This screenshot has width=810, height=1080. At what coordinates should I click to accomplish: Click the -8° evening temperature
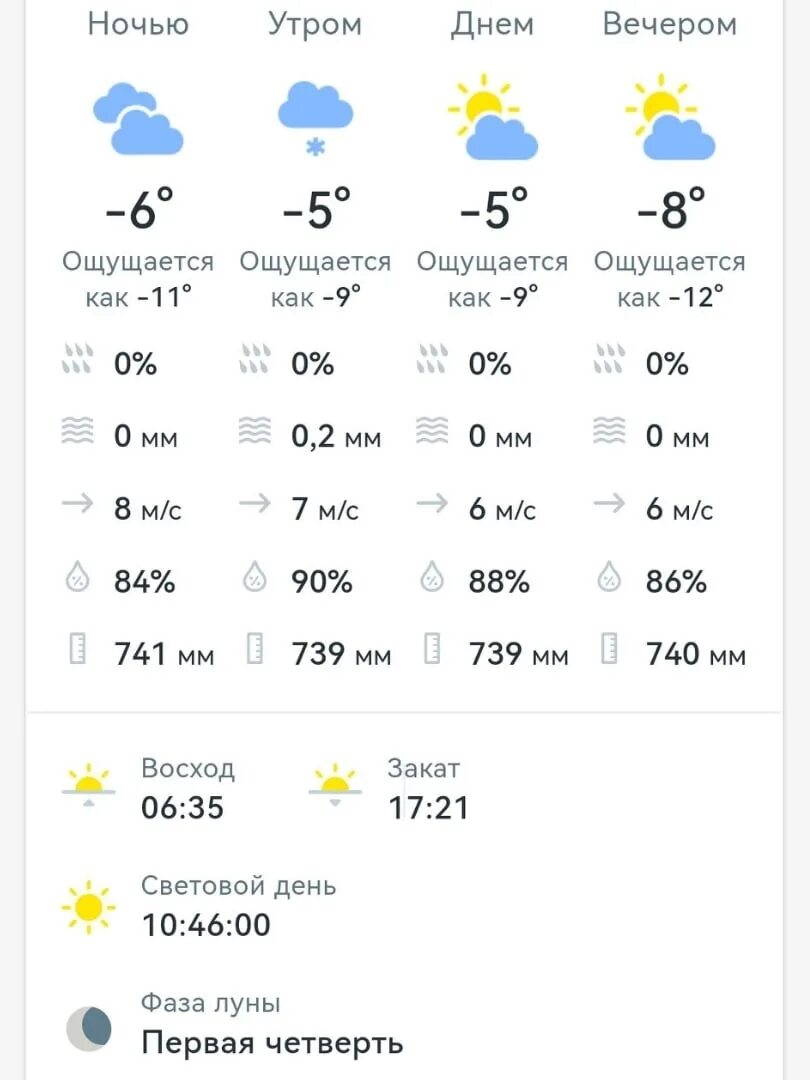click(x=670, y=209)
